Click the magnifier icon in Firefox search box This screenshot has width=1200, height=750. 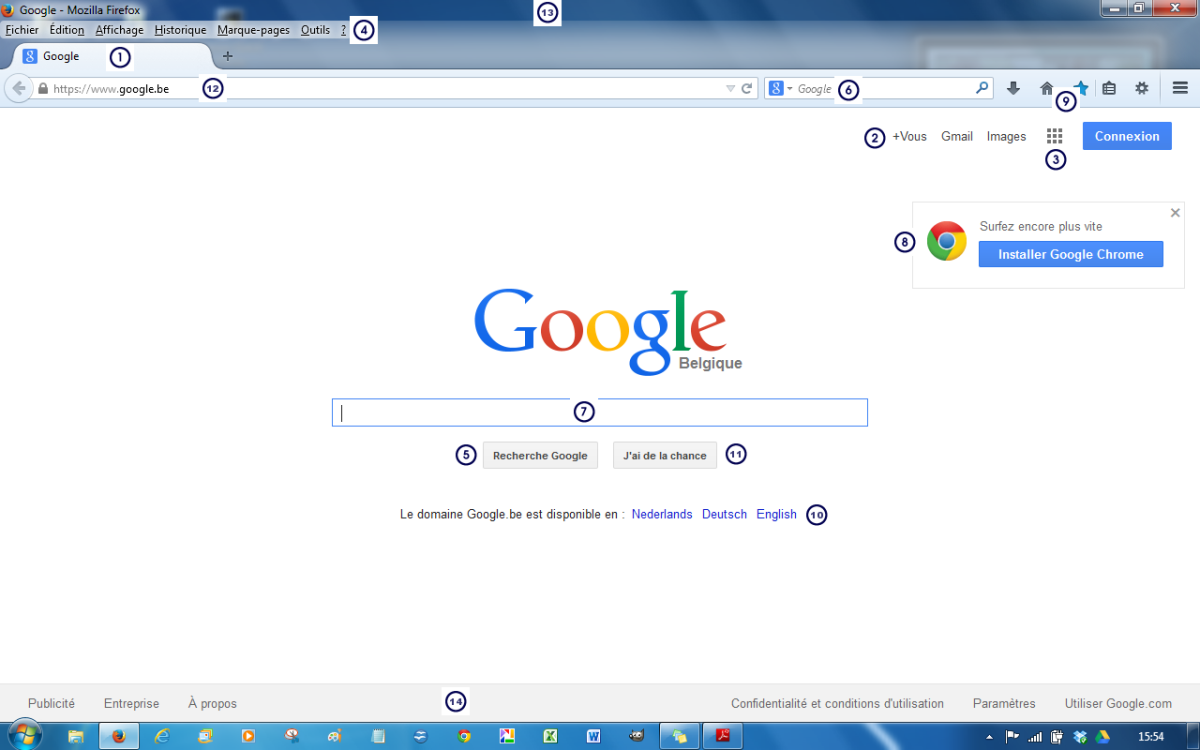(982, 88)
